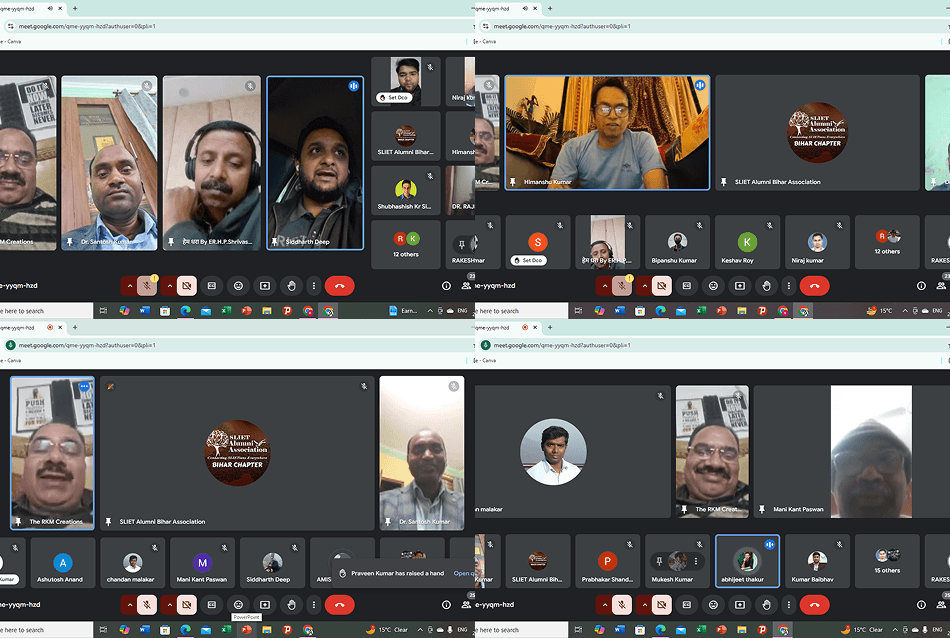Unmute the microphone in the bottom-left Meet window
950x638 pixels.
coord(147,605)
